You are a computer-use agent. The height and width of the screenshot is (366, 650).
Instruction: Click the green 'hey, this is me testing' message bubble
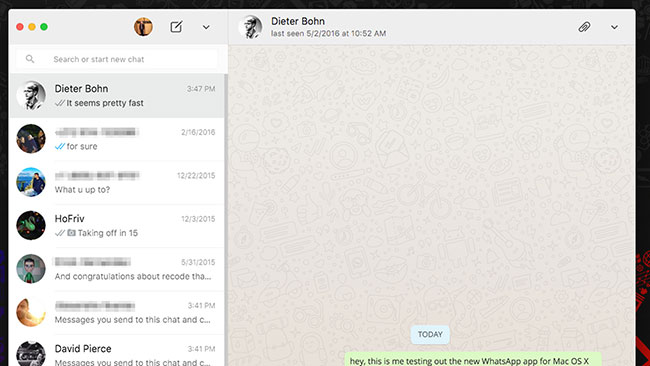coord(473,359)
